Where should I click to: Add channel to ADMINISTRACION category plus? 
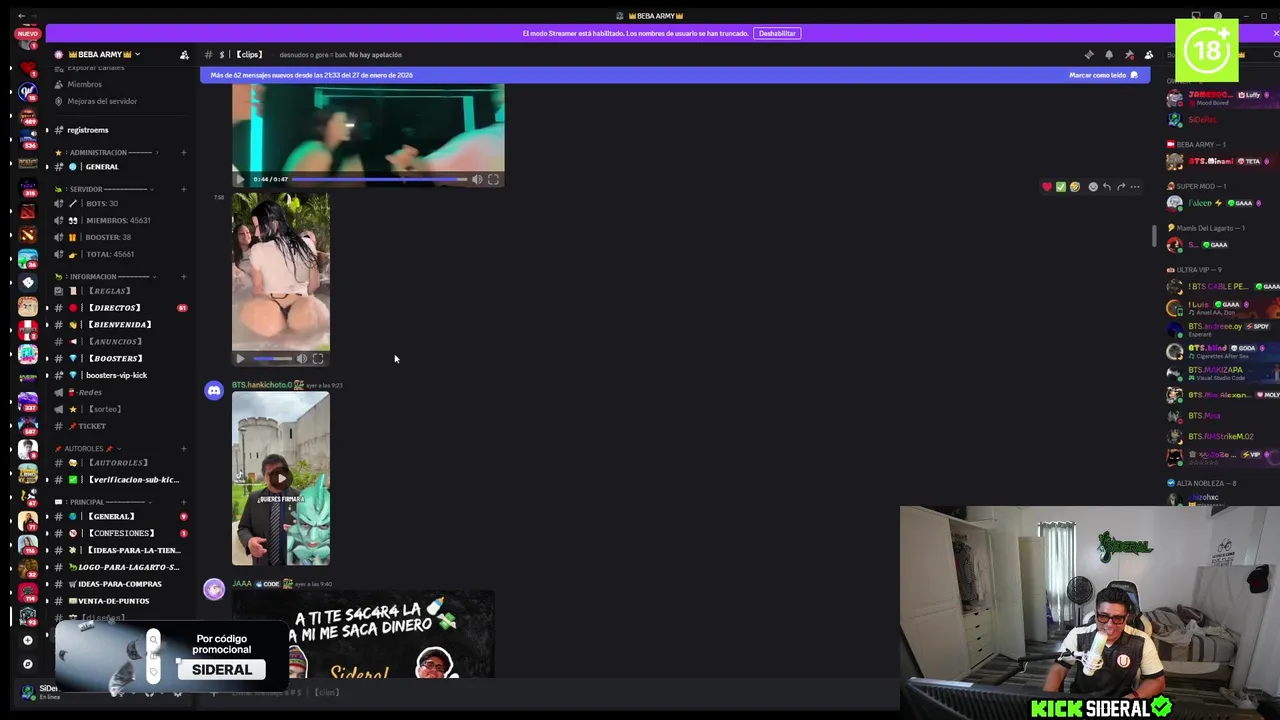click(x=184, y=153)
